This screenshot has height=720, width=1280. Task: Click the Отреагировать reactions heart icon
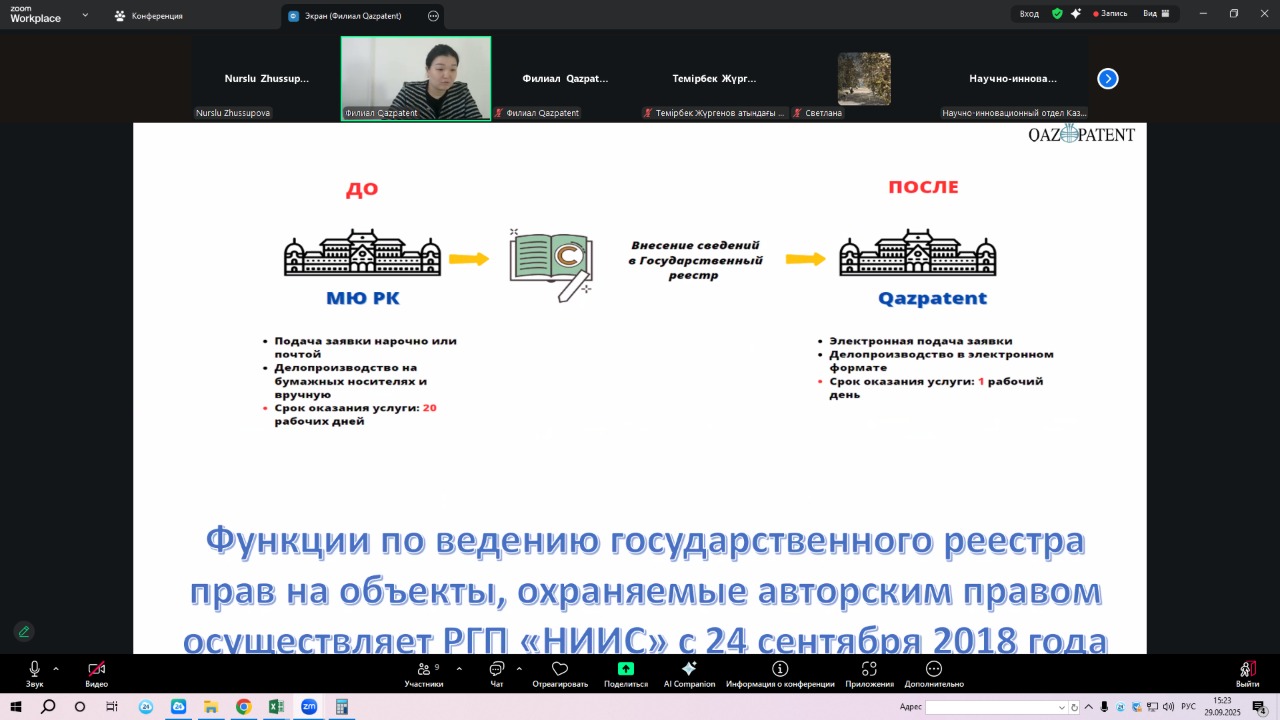[x=560, y=669]
